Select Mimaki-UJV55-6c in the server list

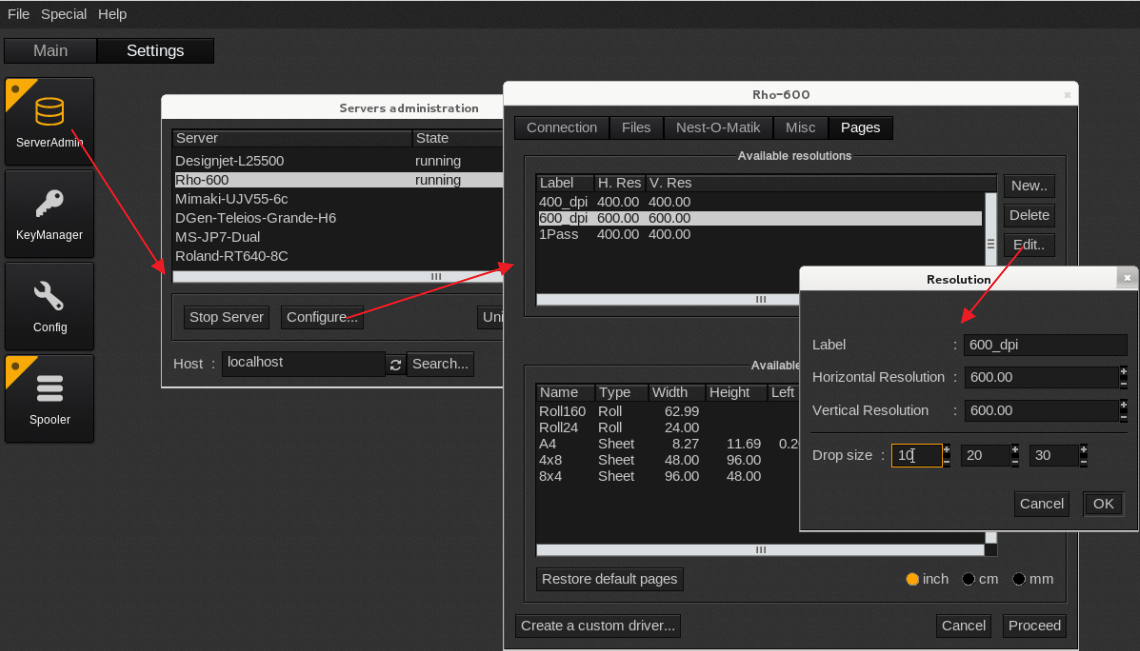tap(232, 199)
